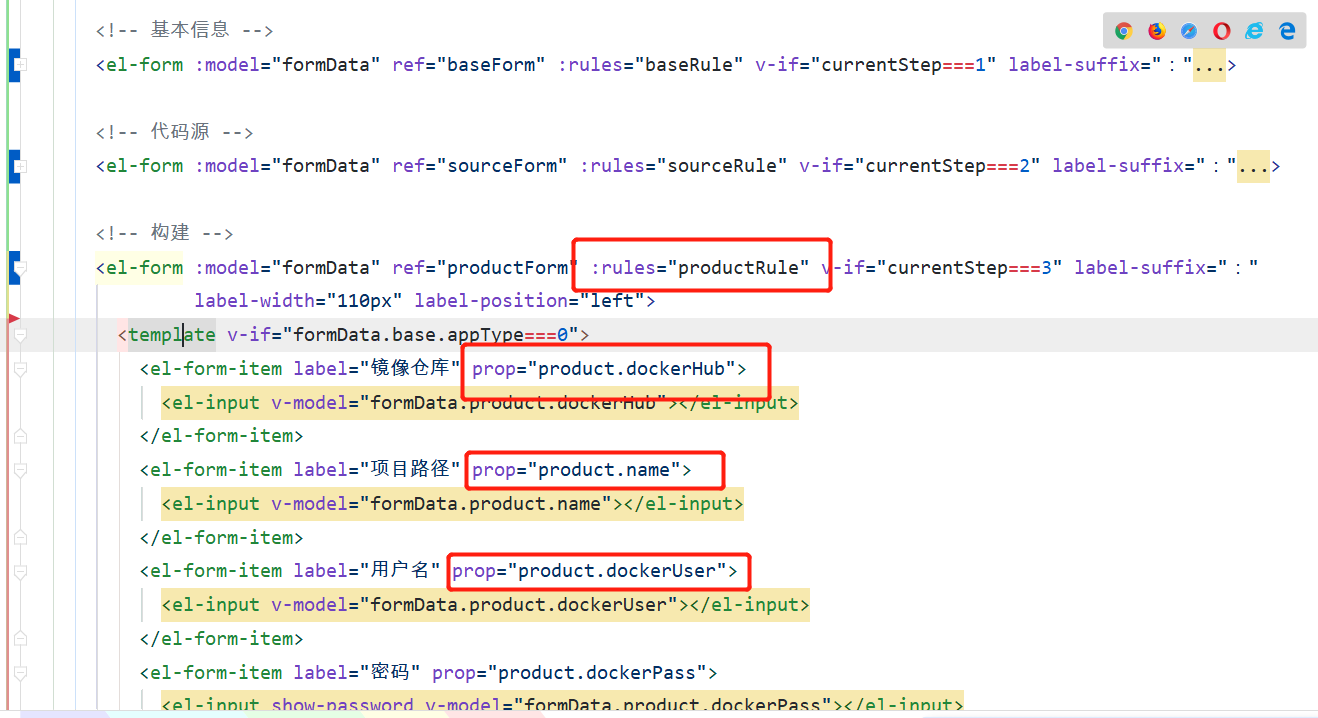The image size is (1318, 718).
Task: Click closing el-form-item tag after product.name input
Action: click(x=221, y=537)
